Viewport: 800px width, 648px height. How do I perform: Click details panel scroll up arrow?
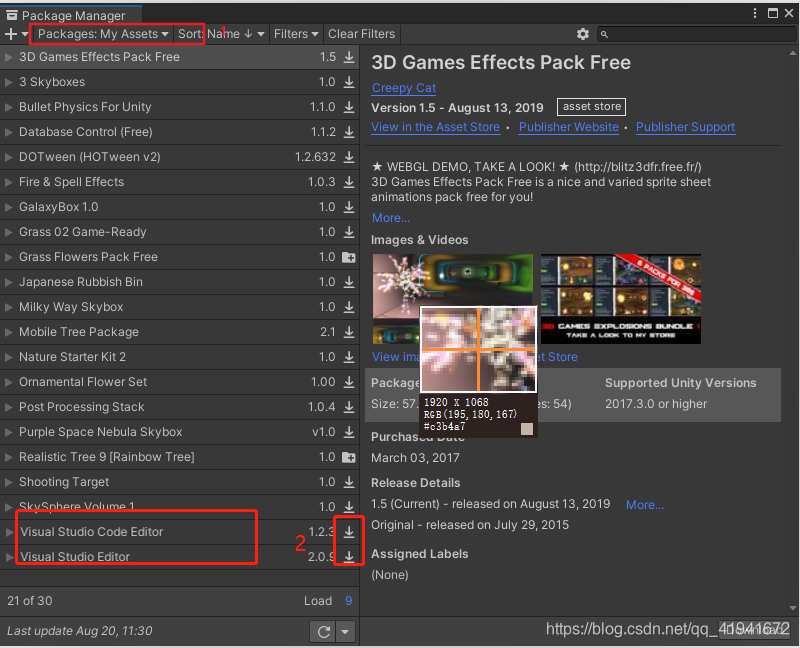click(x=792, y=53)
